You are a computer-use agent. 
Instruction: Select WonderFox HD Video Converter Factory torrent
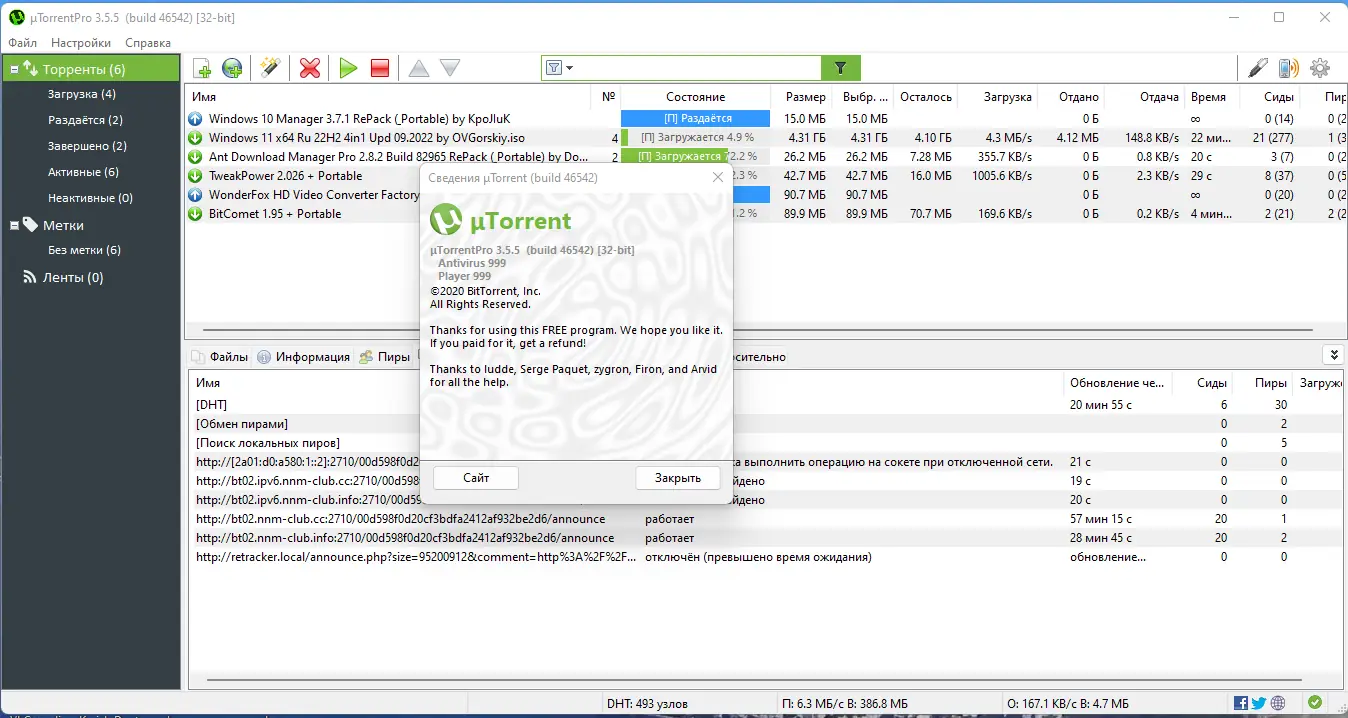click(314, 195)
